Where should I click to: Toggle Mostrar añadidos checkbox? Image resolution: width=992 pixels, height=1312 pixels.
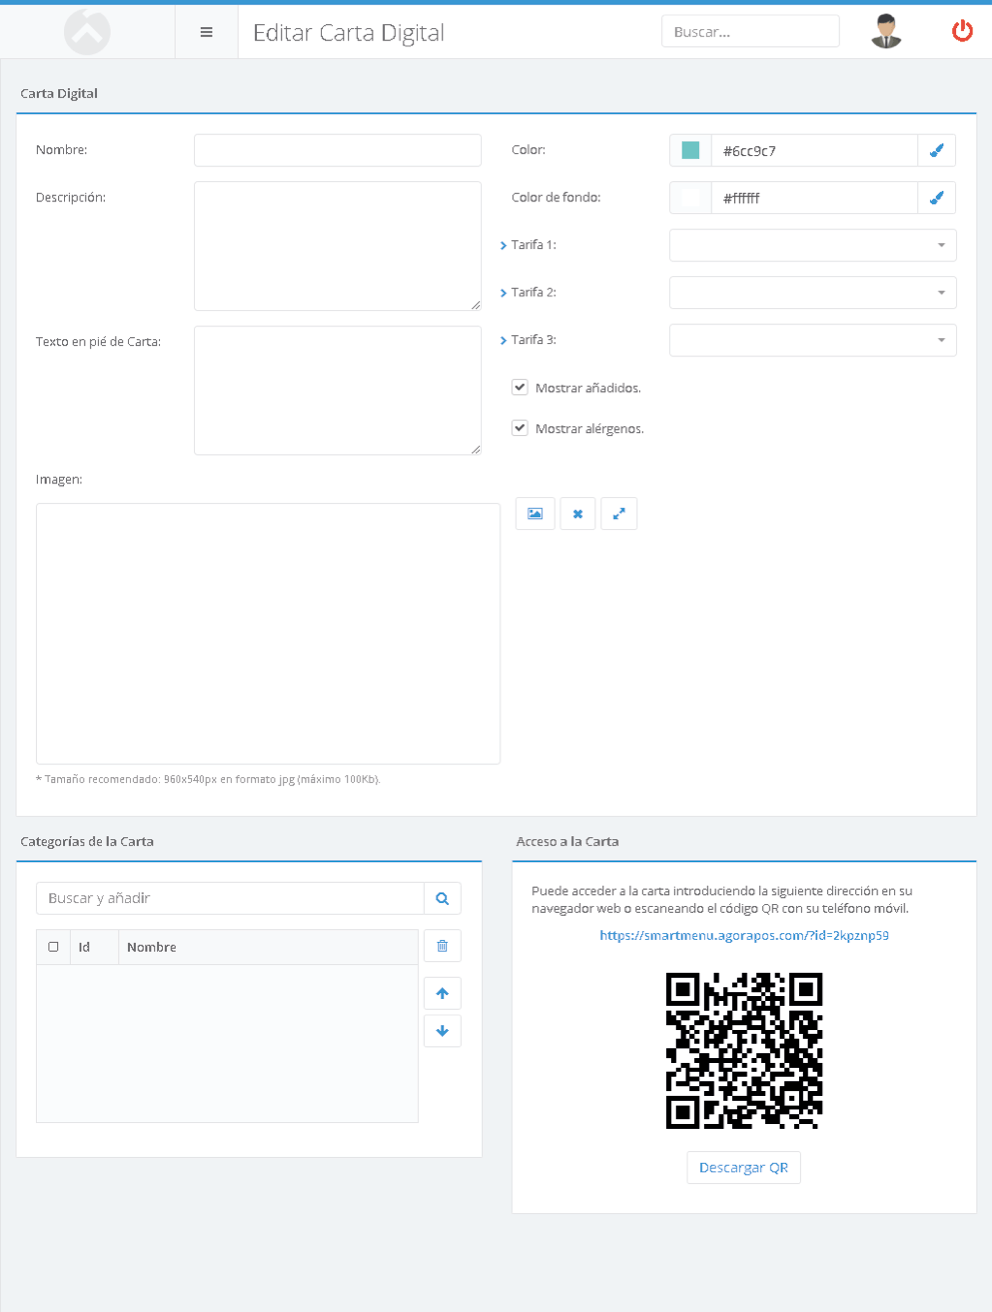pyautogui.click(x=520, y=387)
